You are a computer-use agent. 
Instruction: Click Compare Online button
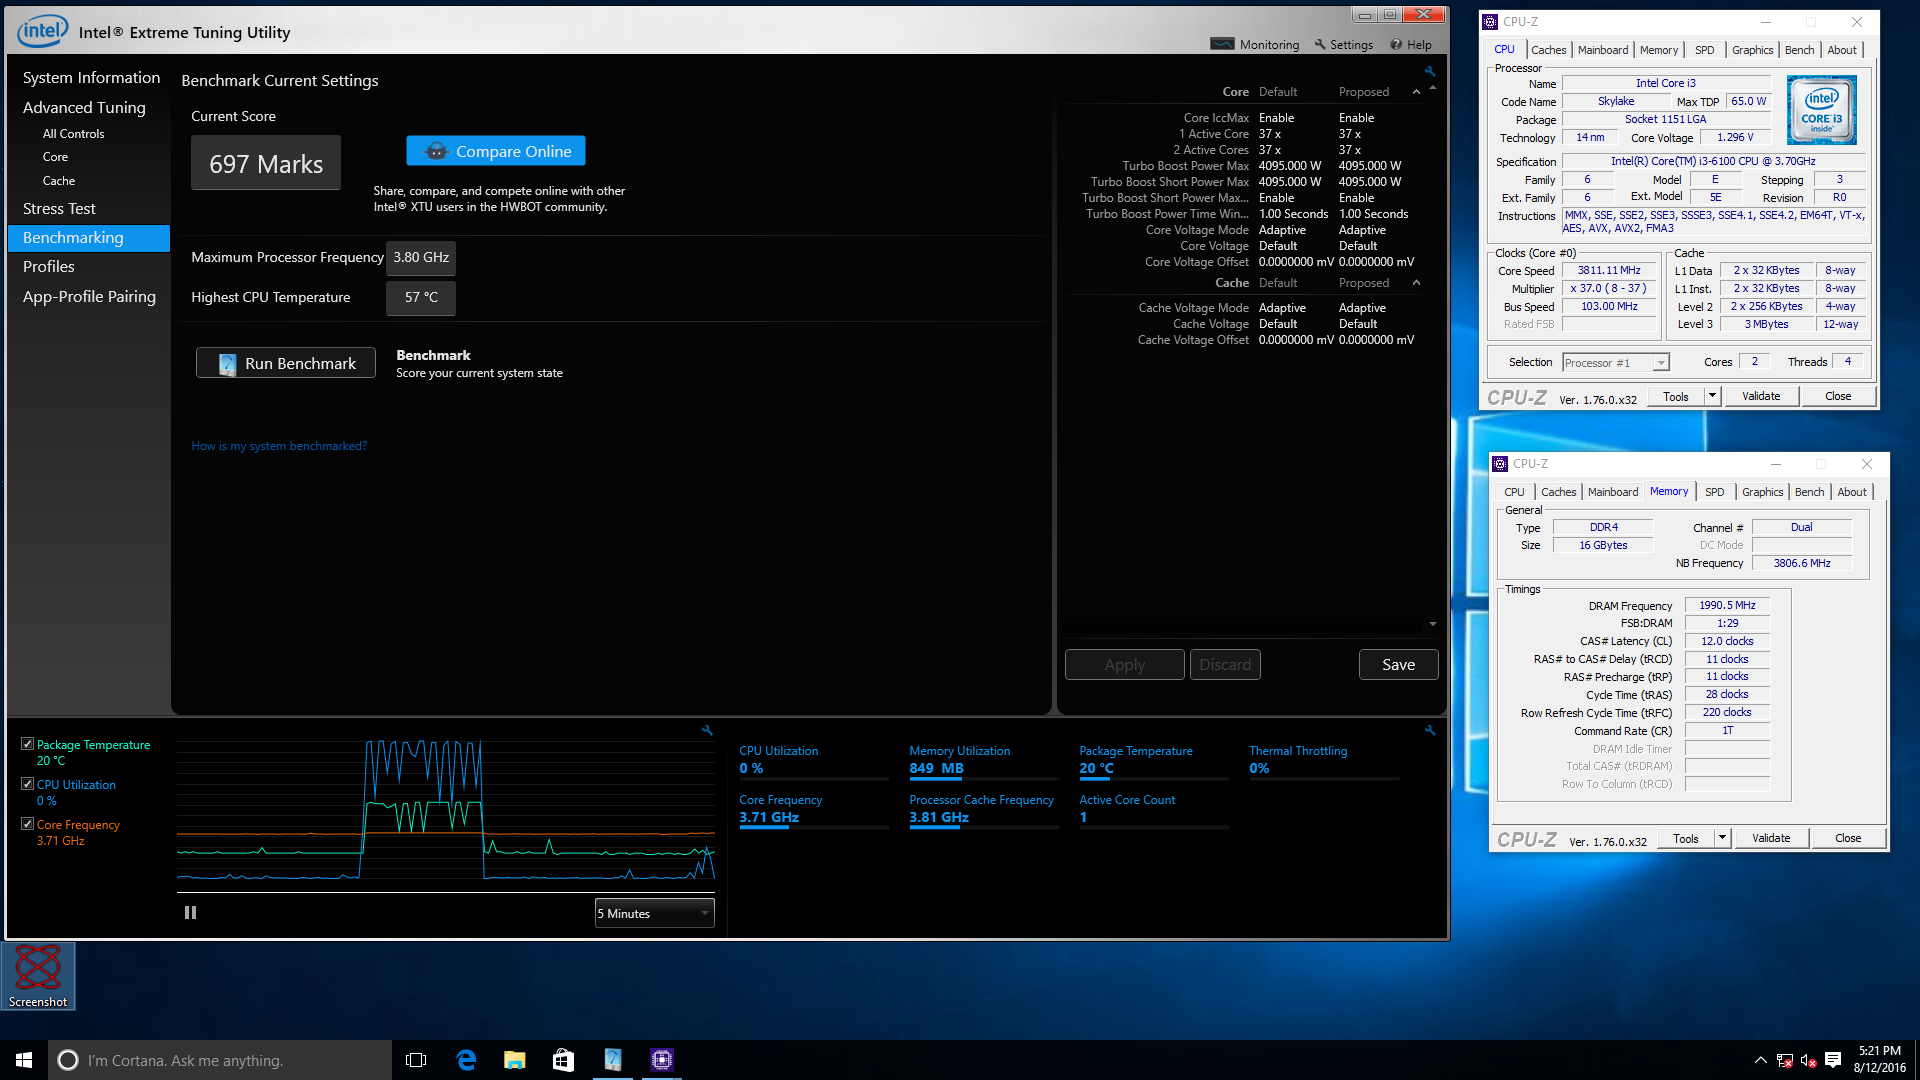pos(496,151)
